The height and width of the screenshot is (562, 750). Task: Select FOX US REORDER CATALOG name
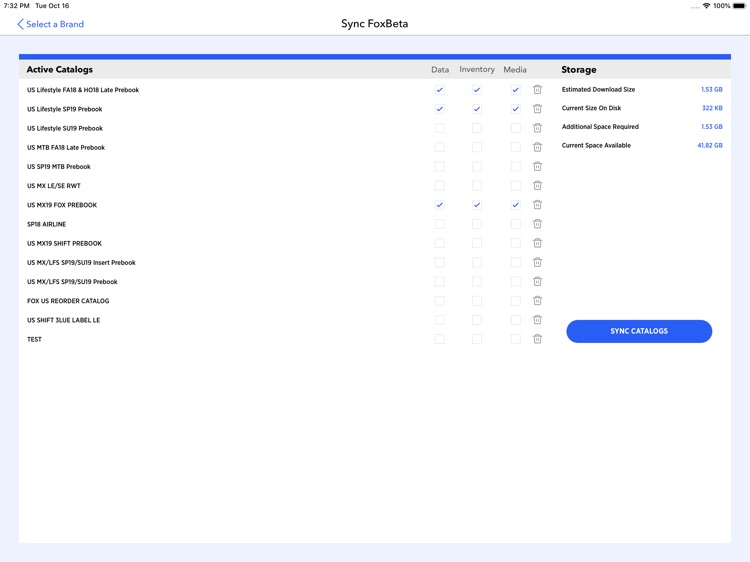tap(68, 301)
